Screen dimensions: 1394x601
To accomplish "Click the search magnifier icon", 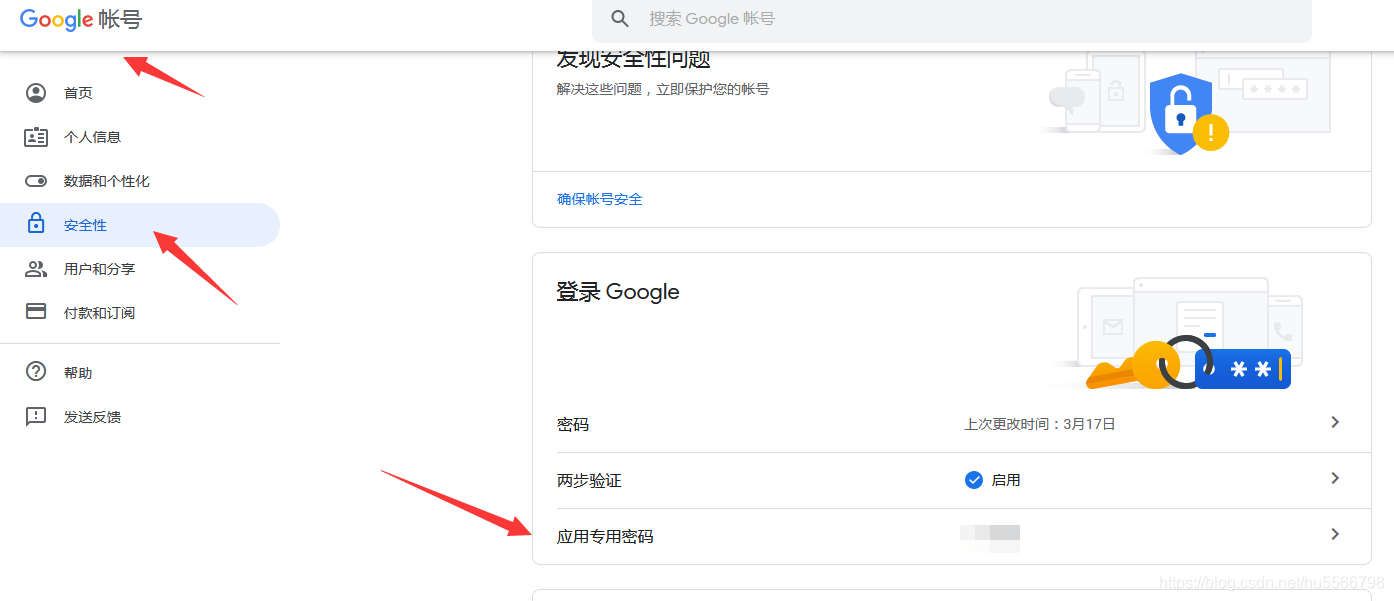I will [620, 19].
